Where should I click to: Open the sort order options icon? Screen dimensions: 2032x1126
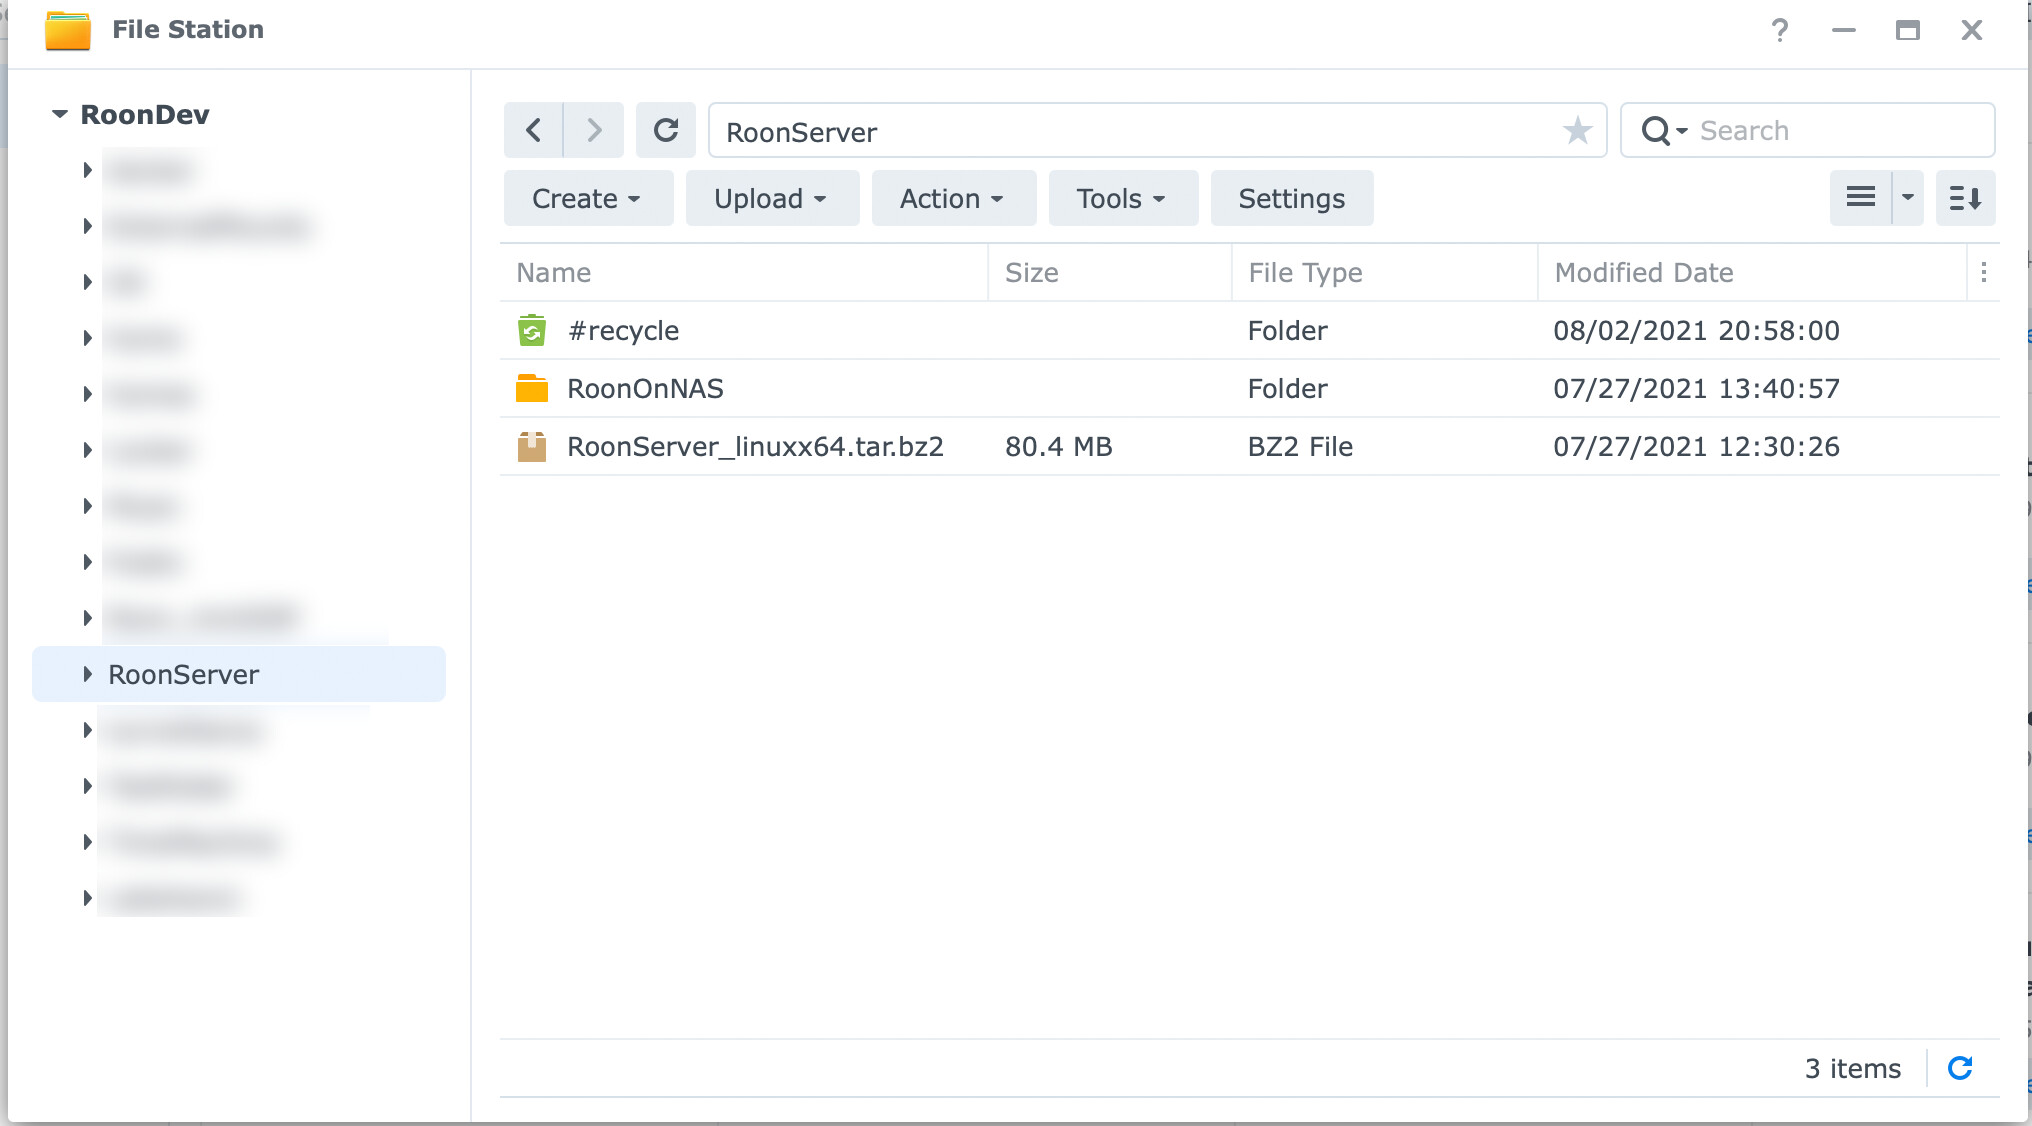(1965, 197)
